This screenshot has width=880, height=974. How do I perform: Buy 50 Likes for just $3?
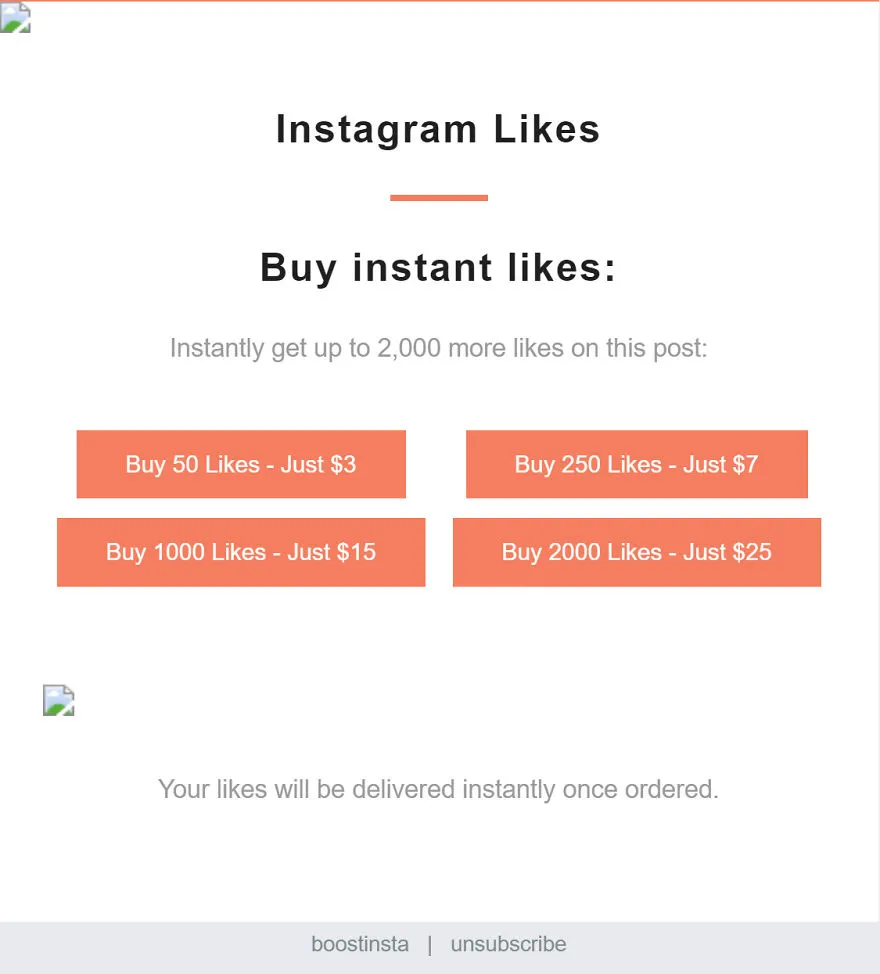(x=241, y=464)
